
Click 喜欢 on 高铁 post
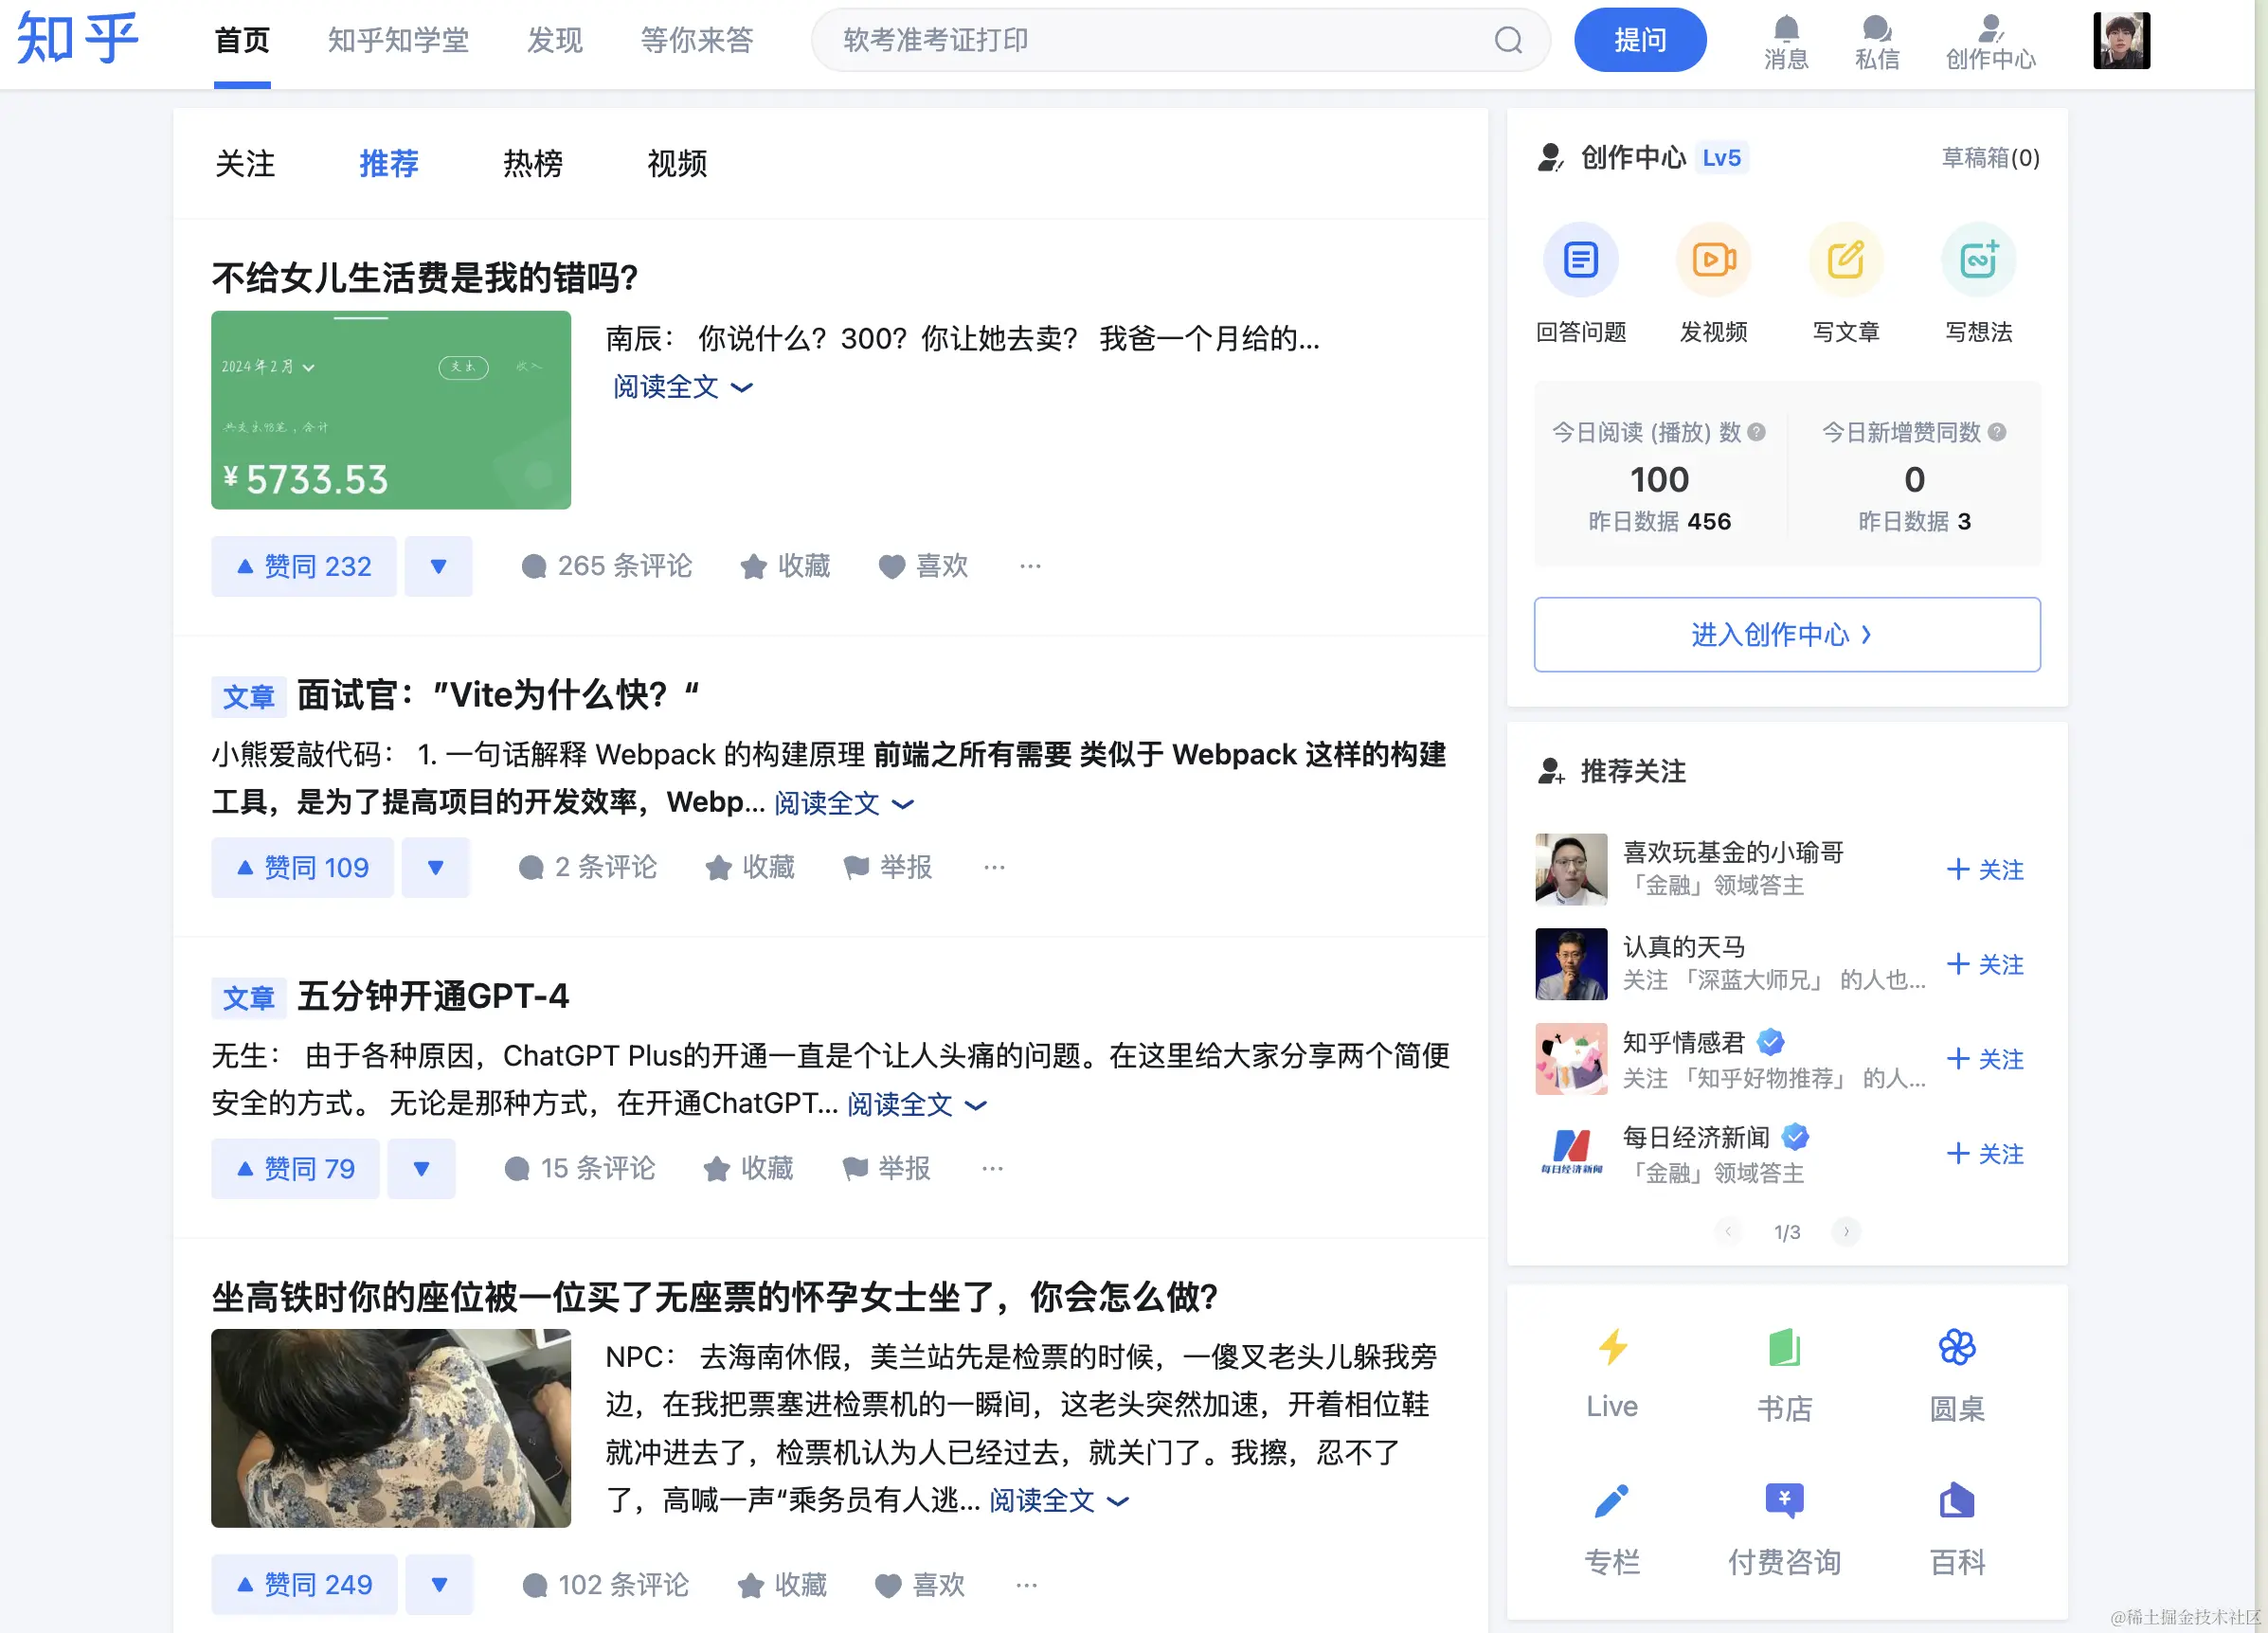[920, 1585]
